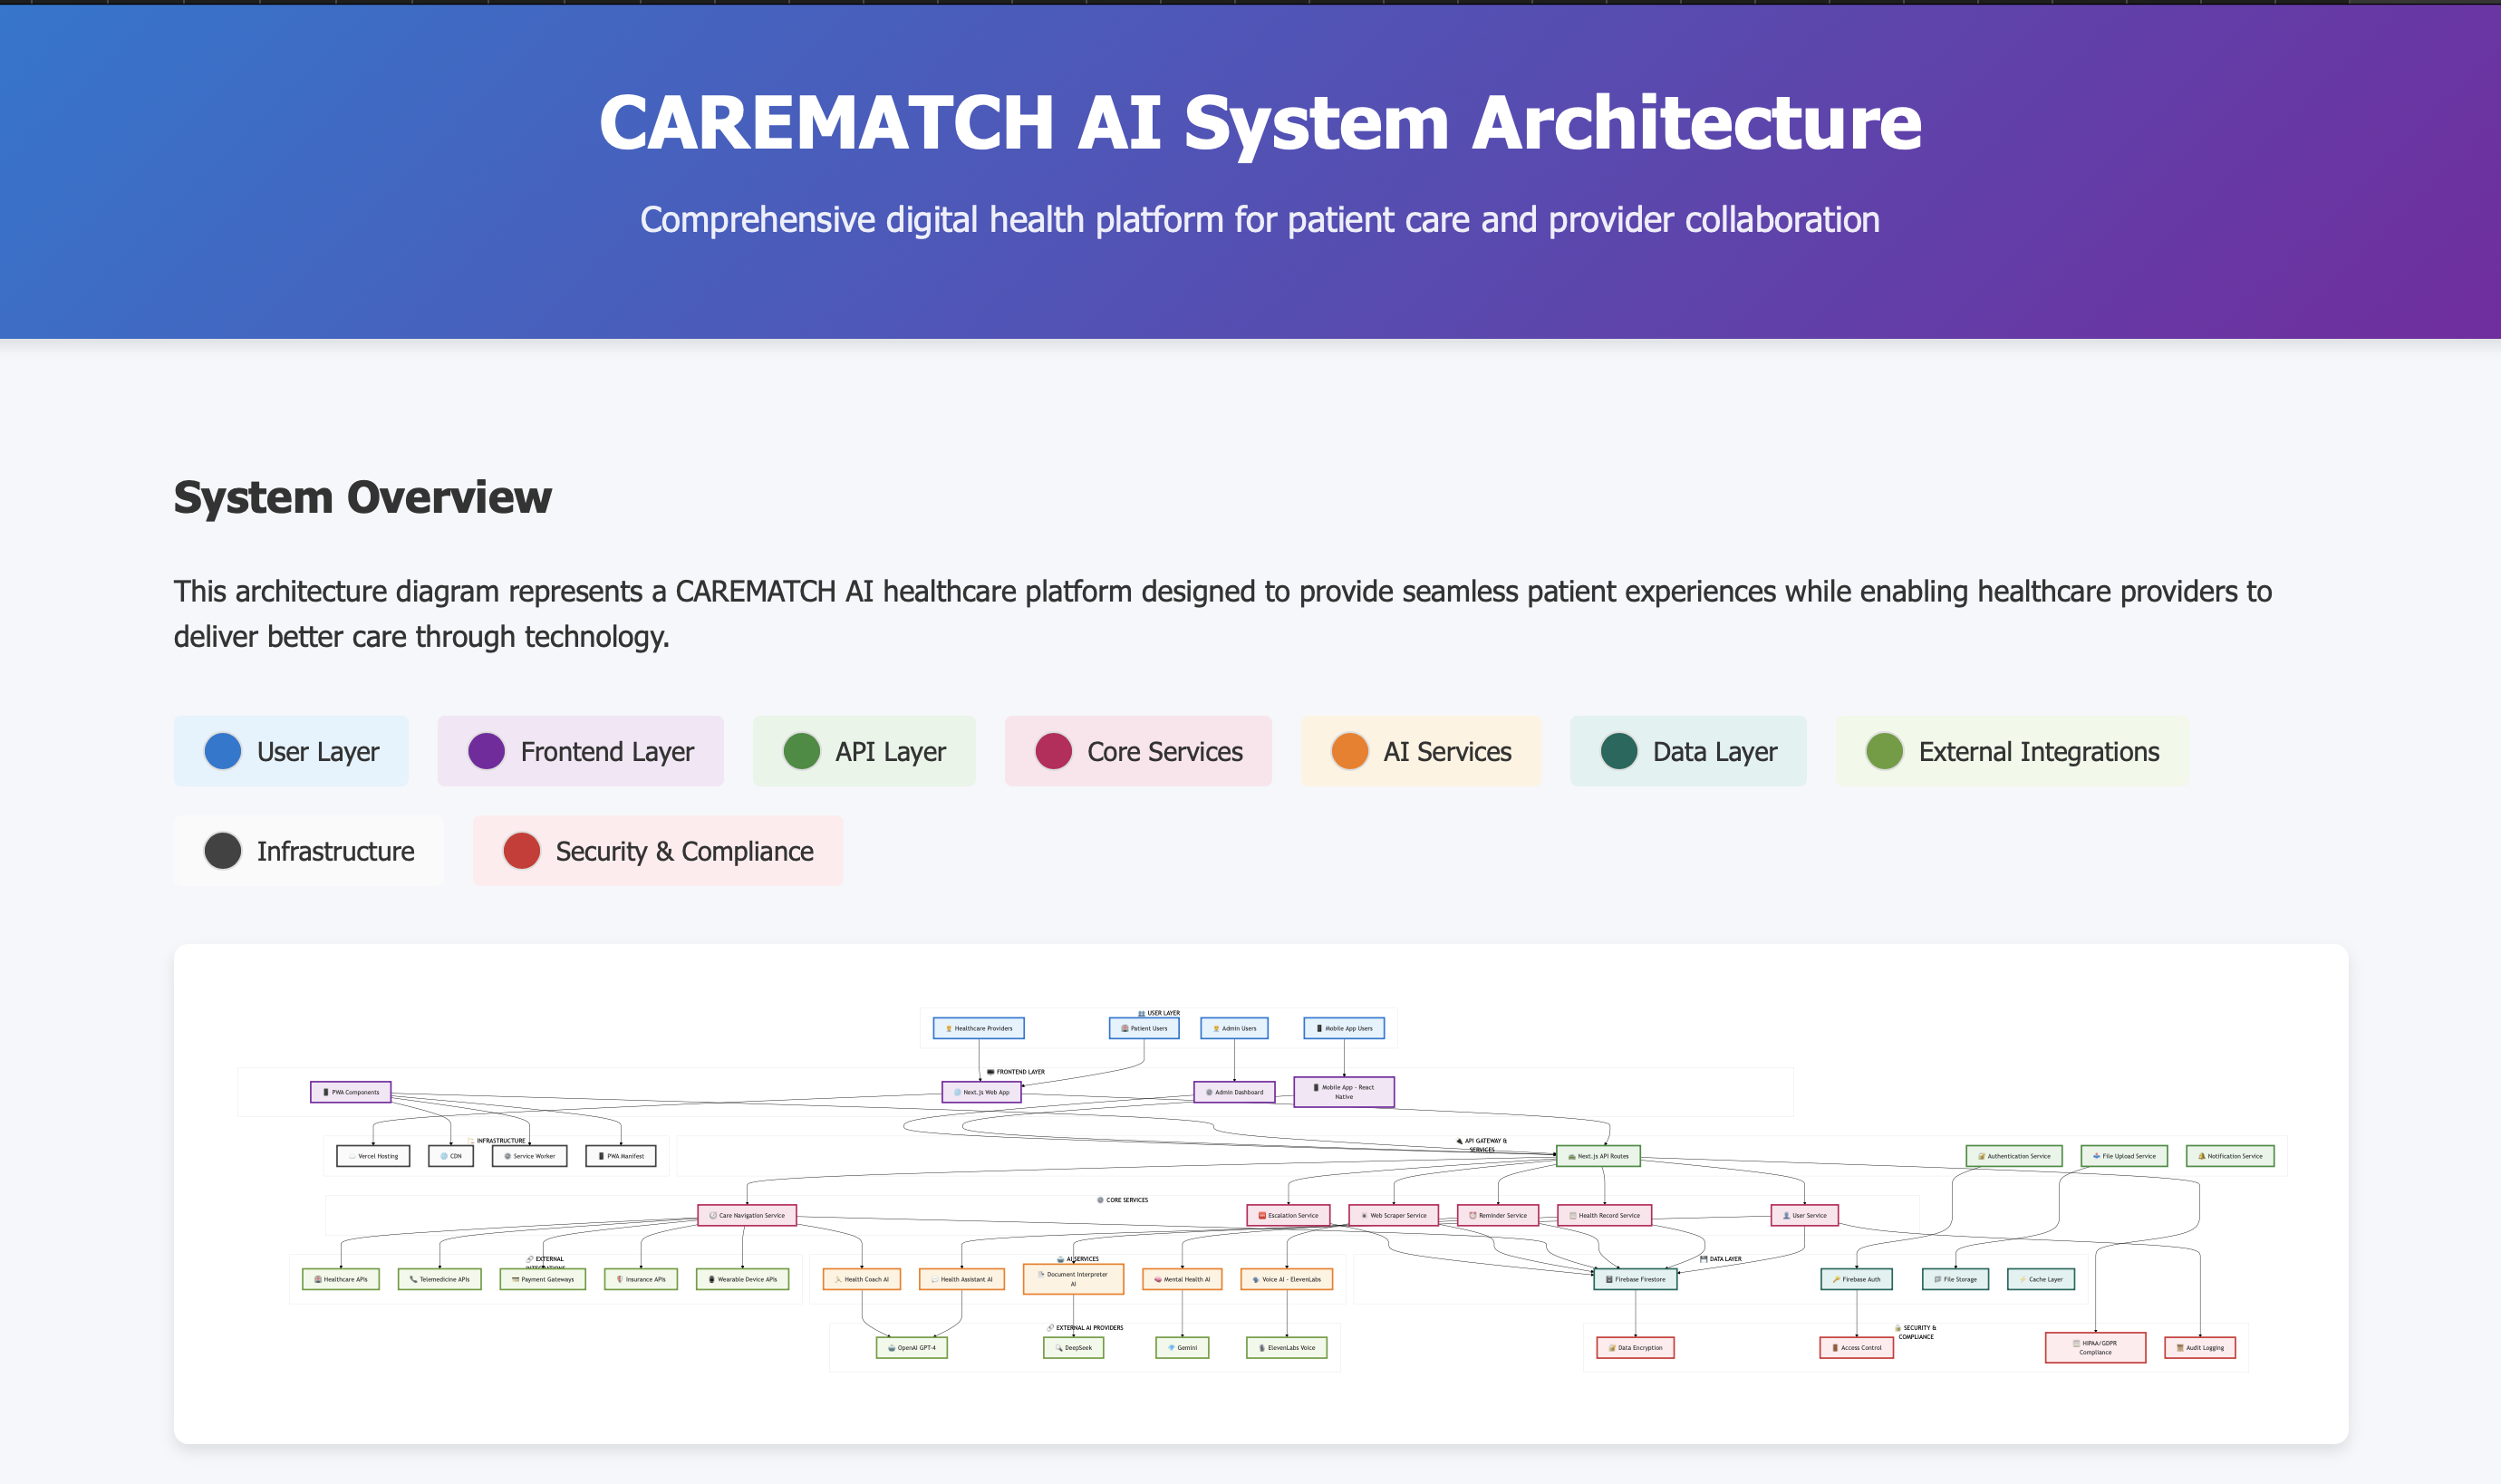The height and width of the screenshot is (1484, 2501).
Task: Click the blue User Layer legend circle
Action: pos(222,751)
